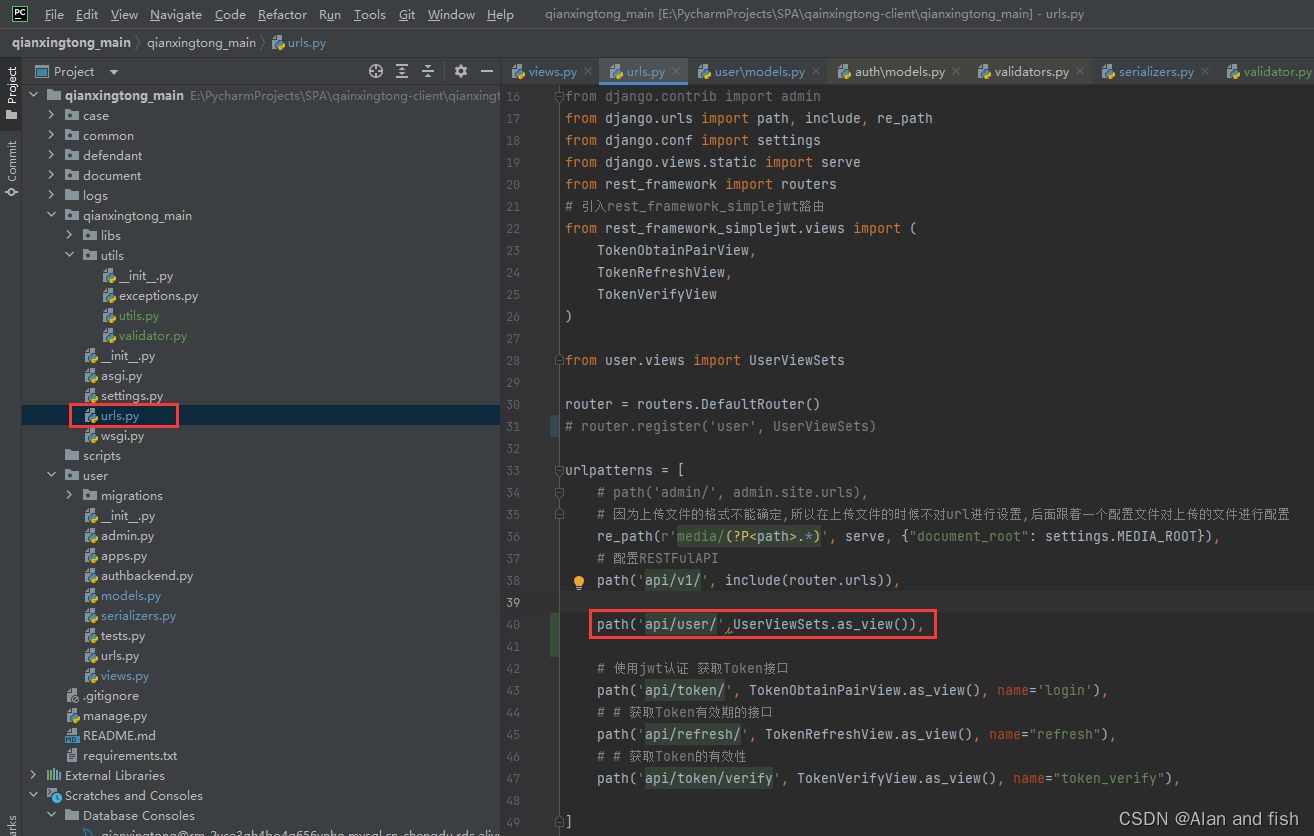Image resolution: width=1314 pixels, height=836 pixels.
Task: Select Database Consoles node
Action: point(139,816)
